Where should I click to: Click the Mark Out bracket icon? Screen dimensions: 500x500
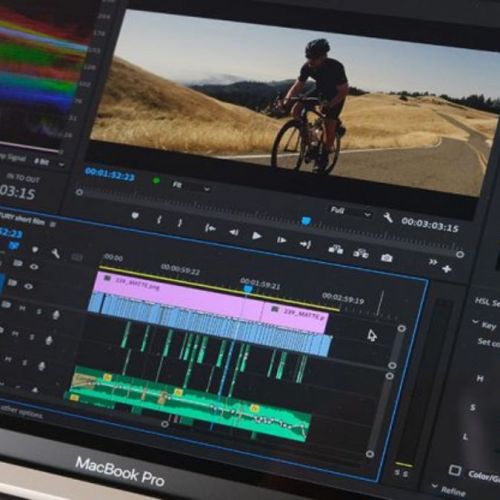pyautogui.click(x=180, y=223)
